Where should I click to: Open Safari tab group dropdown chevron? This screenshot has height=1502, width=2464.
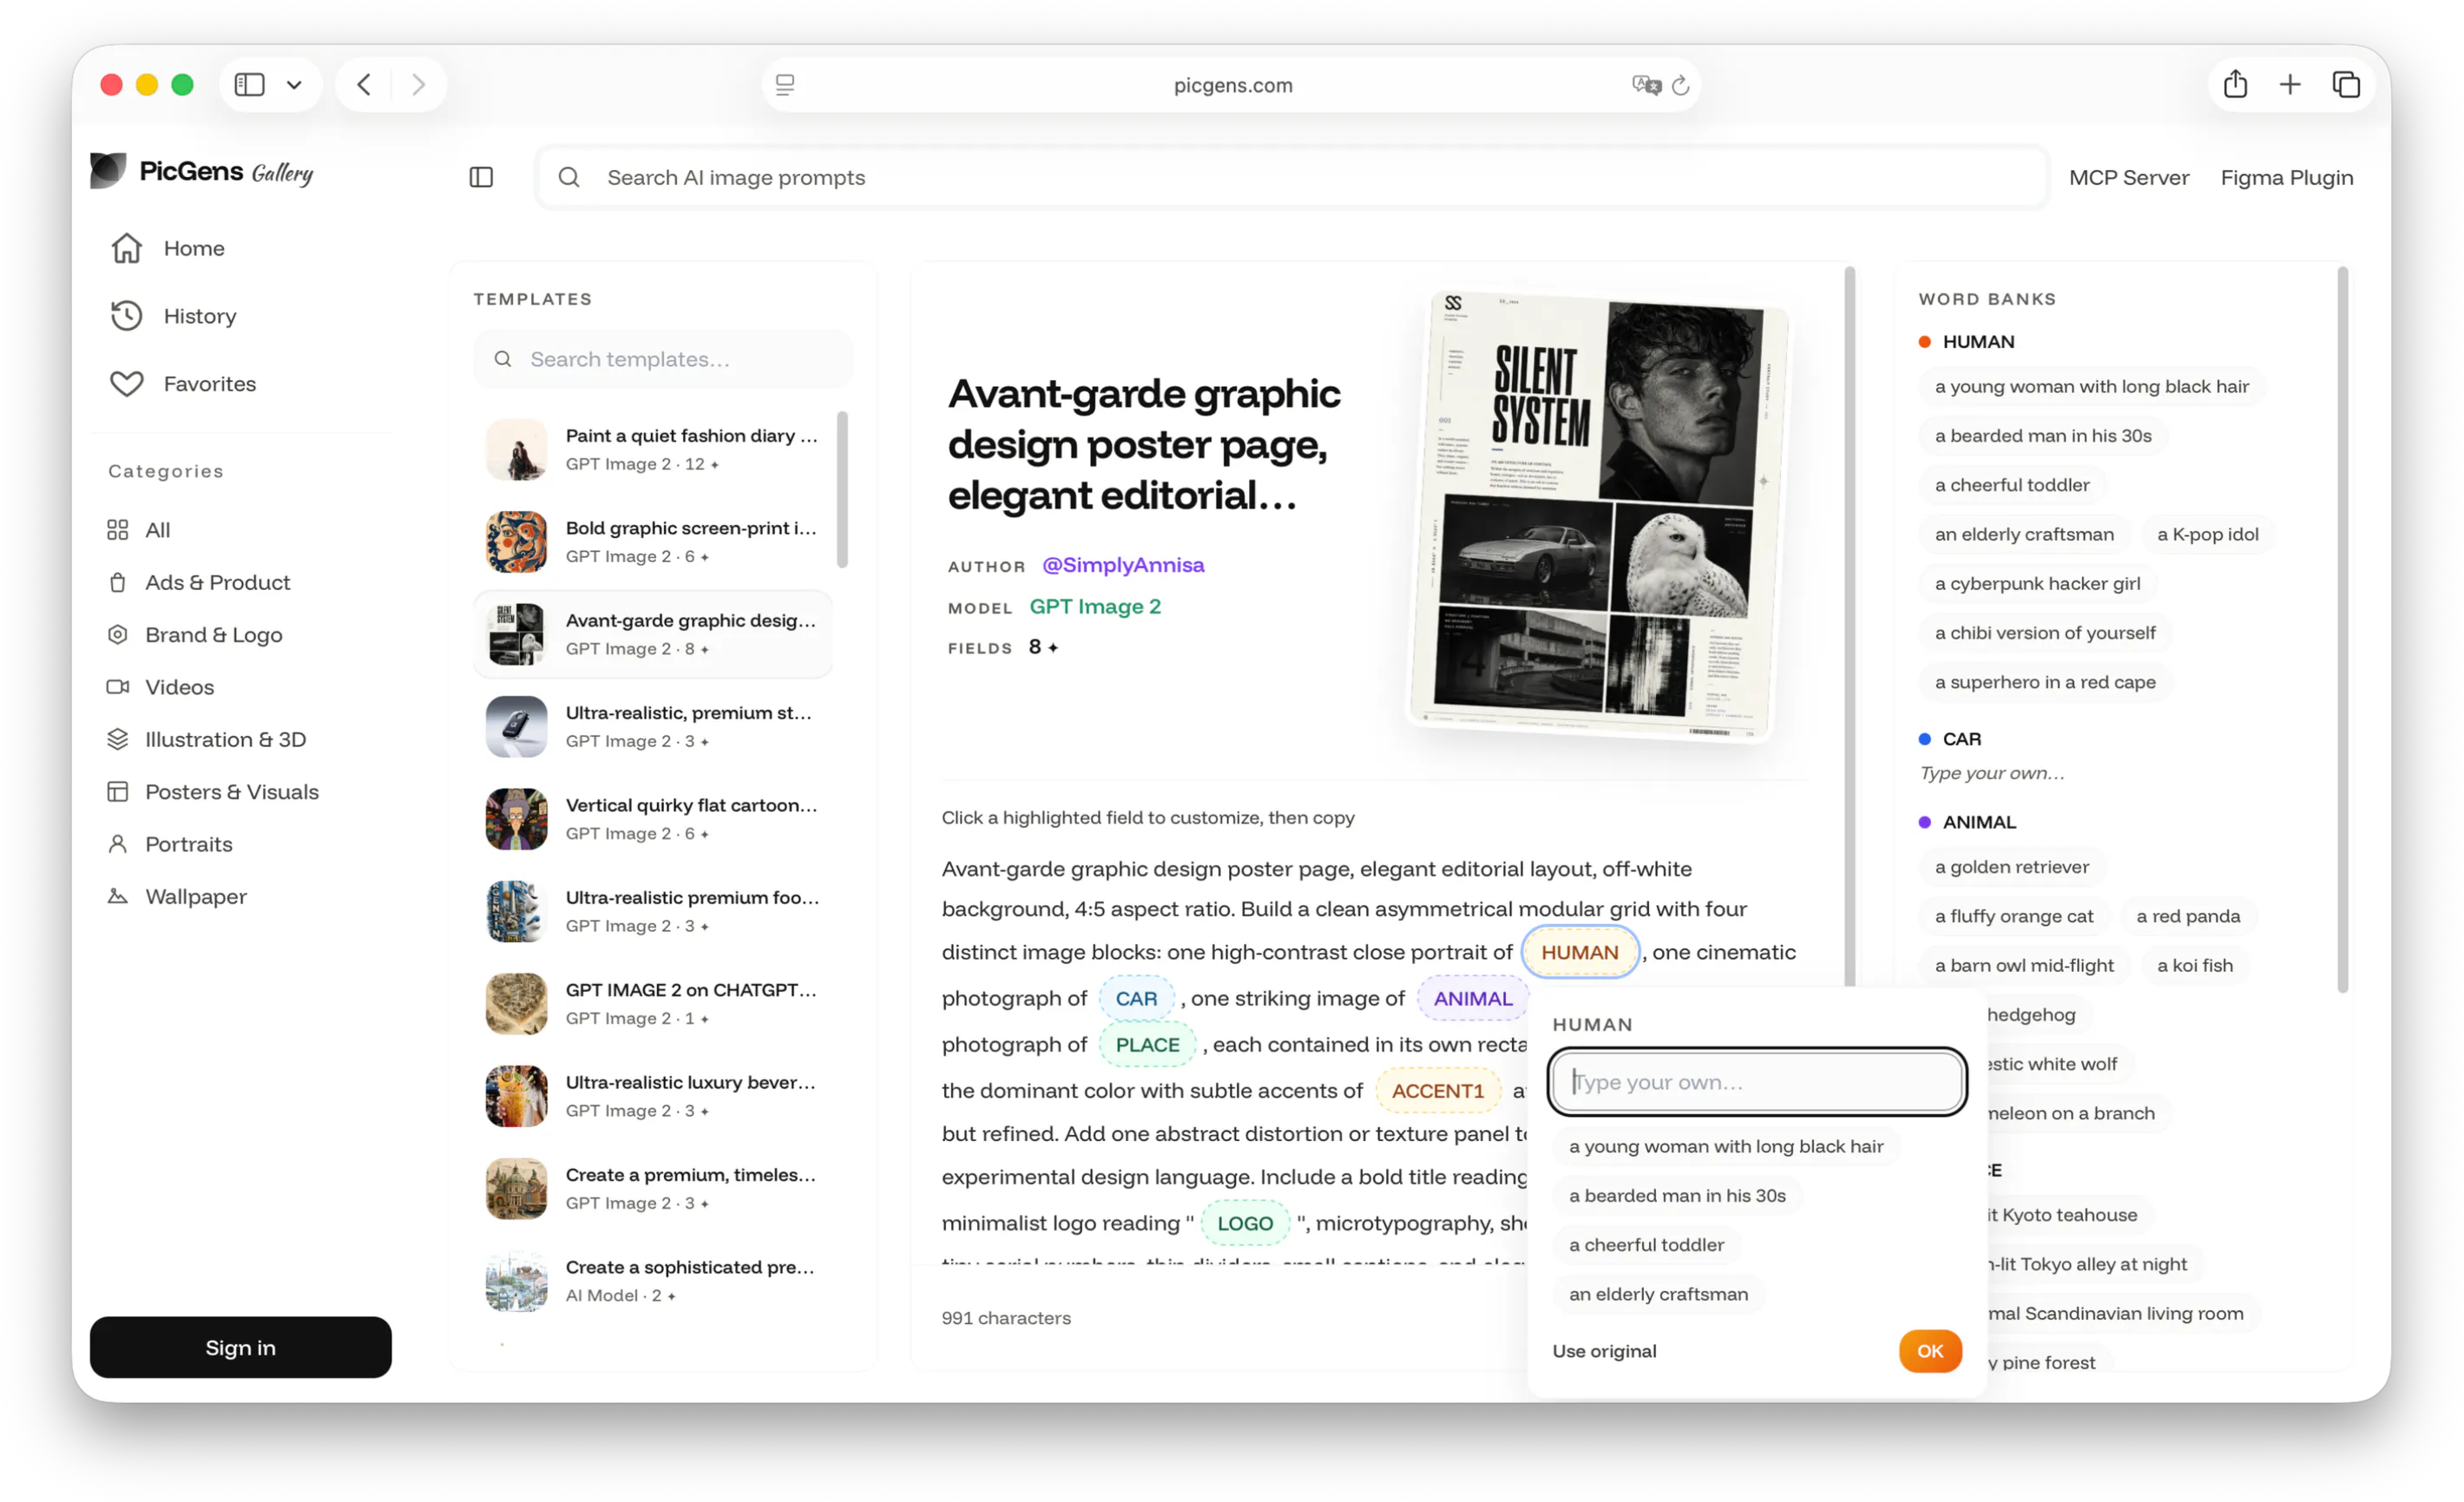click(294, 85)
